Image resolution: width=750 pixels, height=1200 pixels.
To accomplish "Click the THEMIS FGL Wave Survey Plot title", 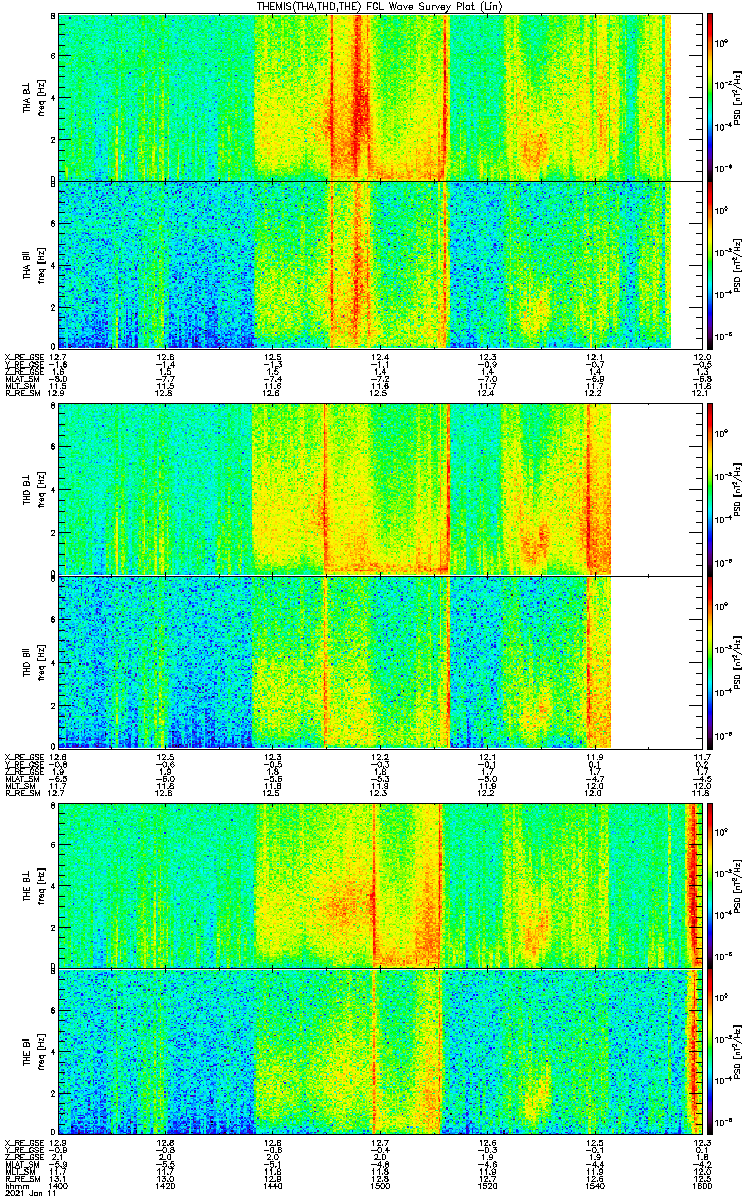I will click(x=380, y=6).
